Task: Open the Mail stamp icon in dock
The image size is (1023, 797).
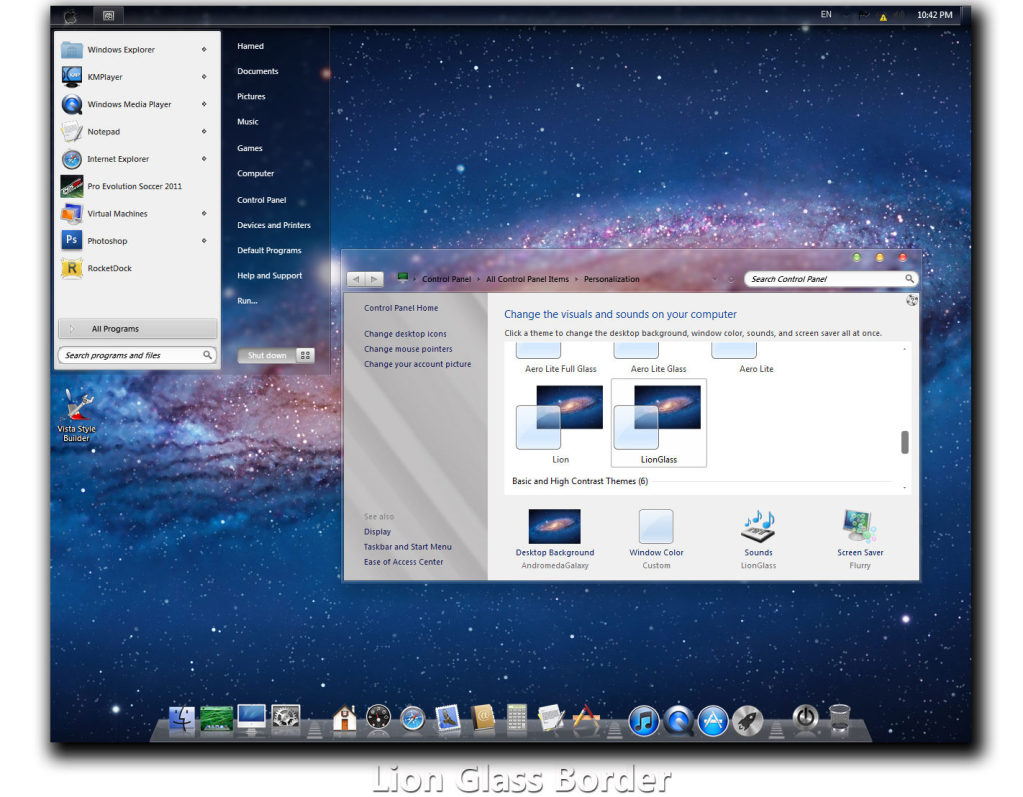Action: (448, 719)
